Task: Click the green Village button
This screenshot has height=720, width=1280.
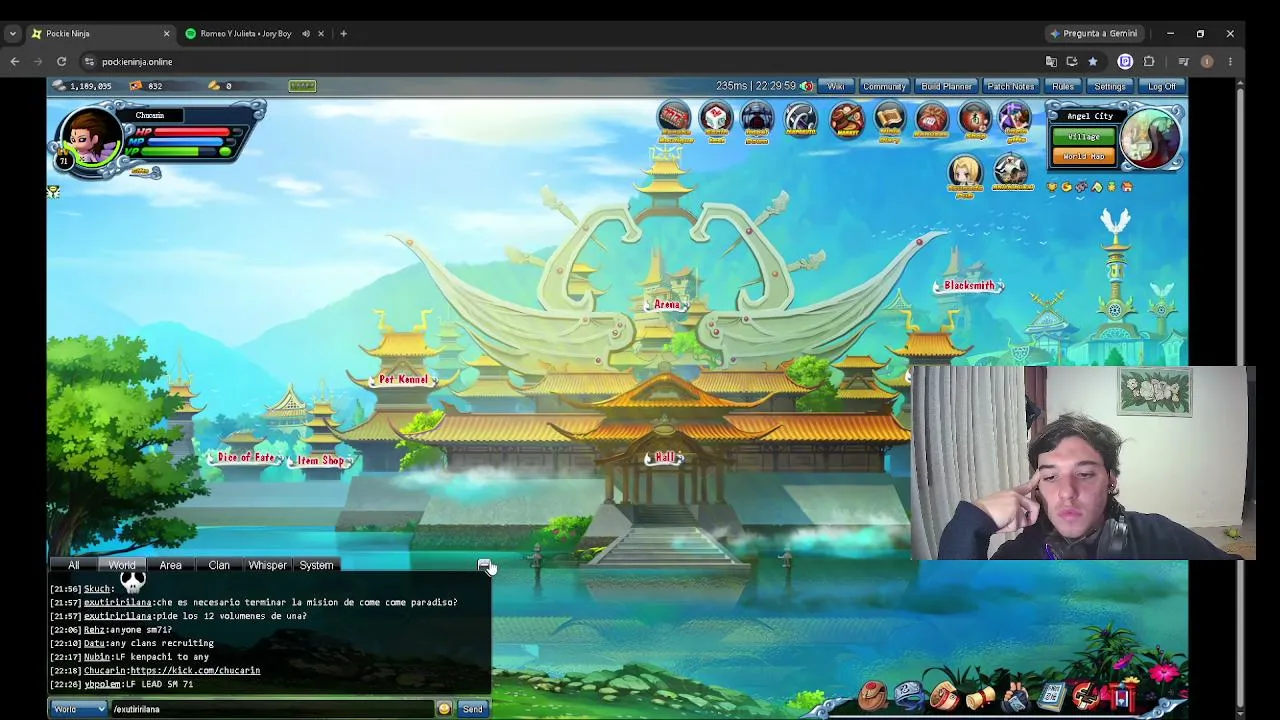Action: click(x=1084, y=137)
